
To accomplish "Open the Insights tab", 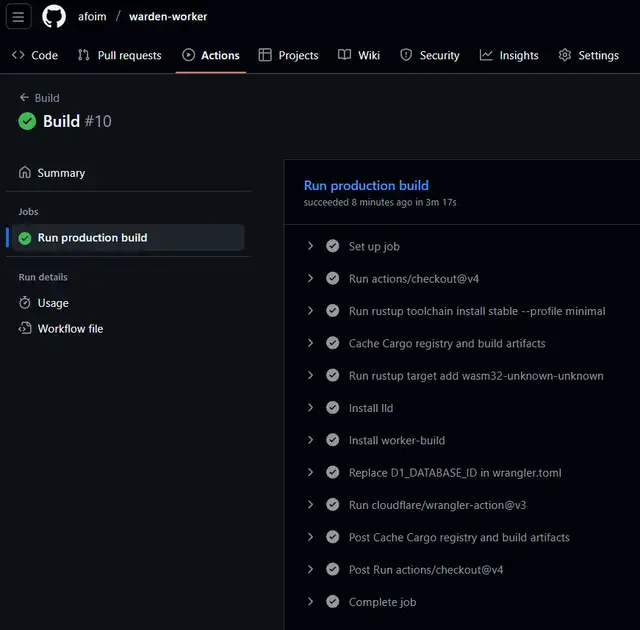I will pyautogui.click(x=508, y=55).
